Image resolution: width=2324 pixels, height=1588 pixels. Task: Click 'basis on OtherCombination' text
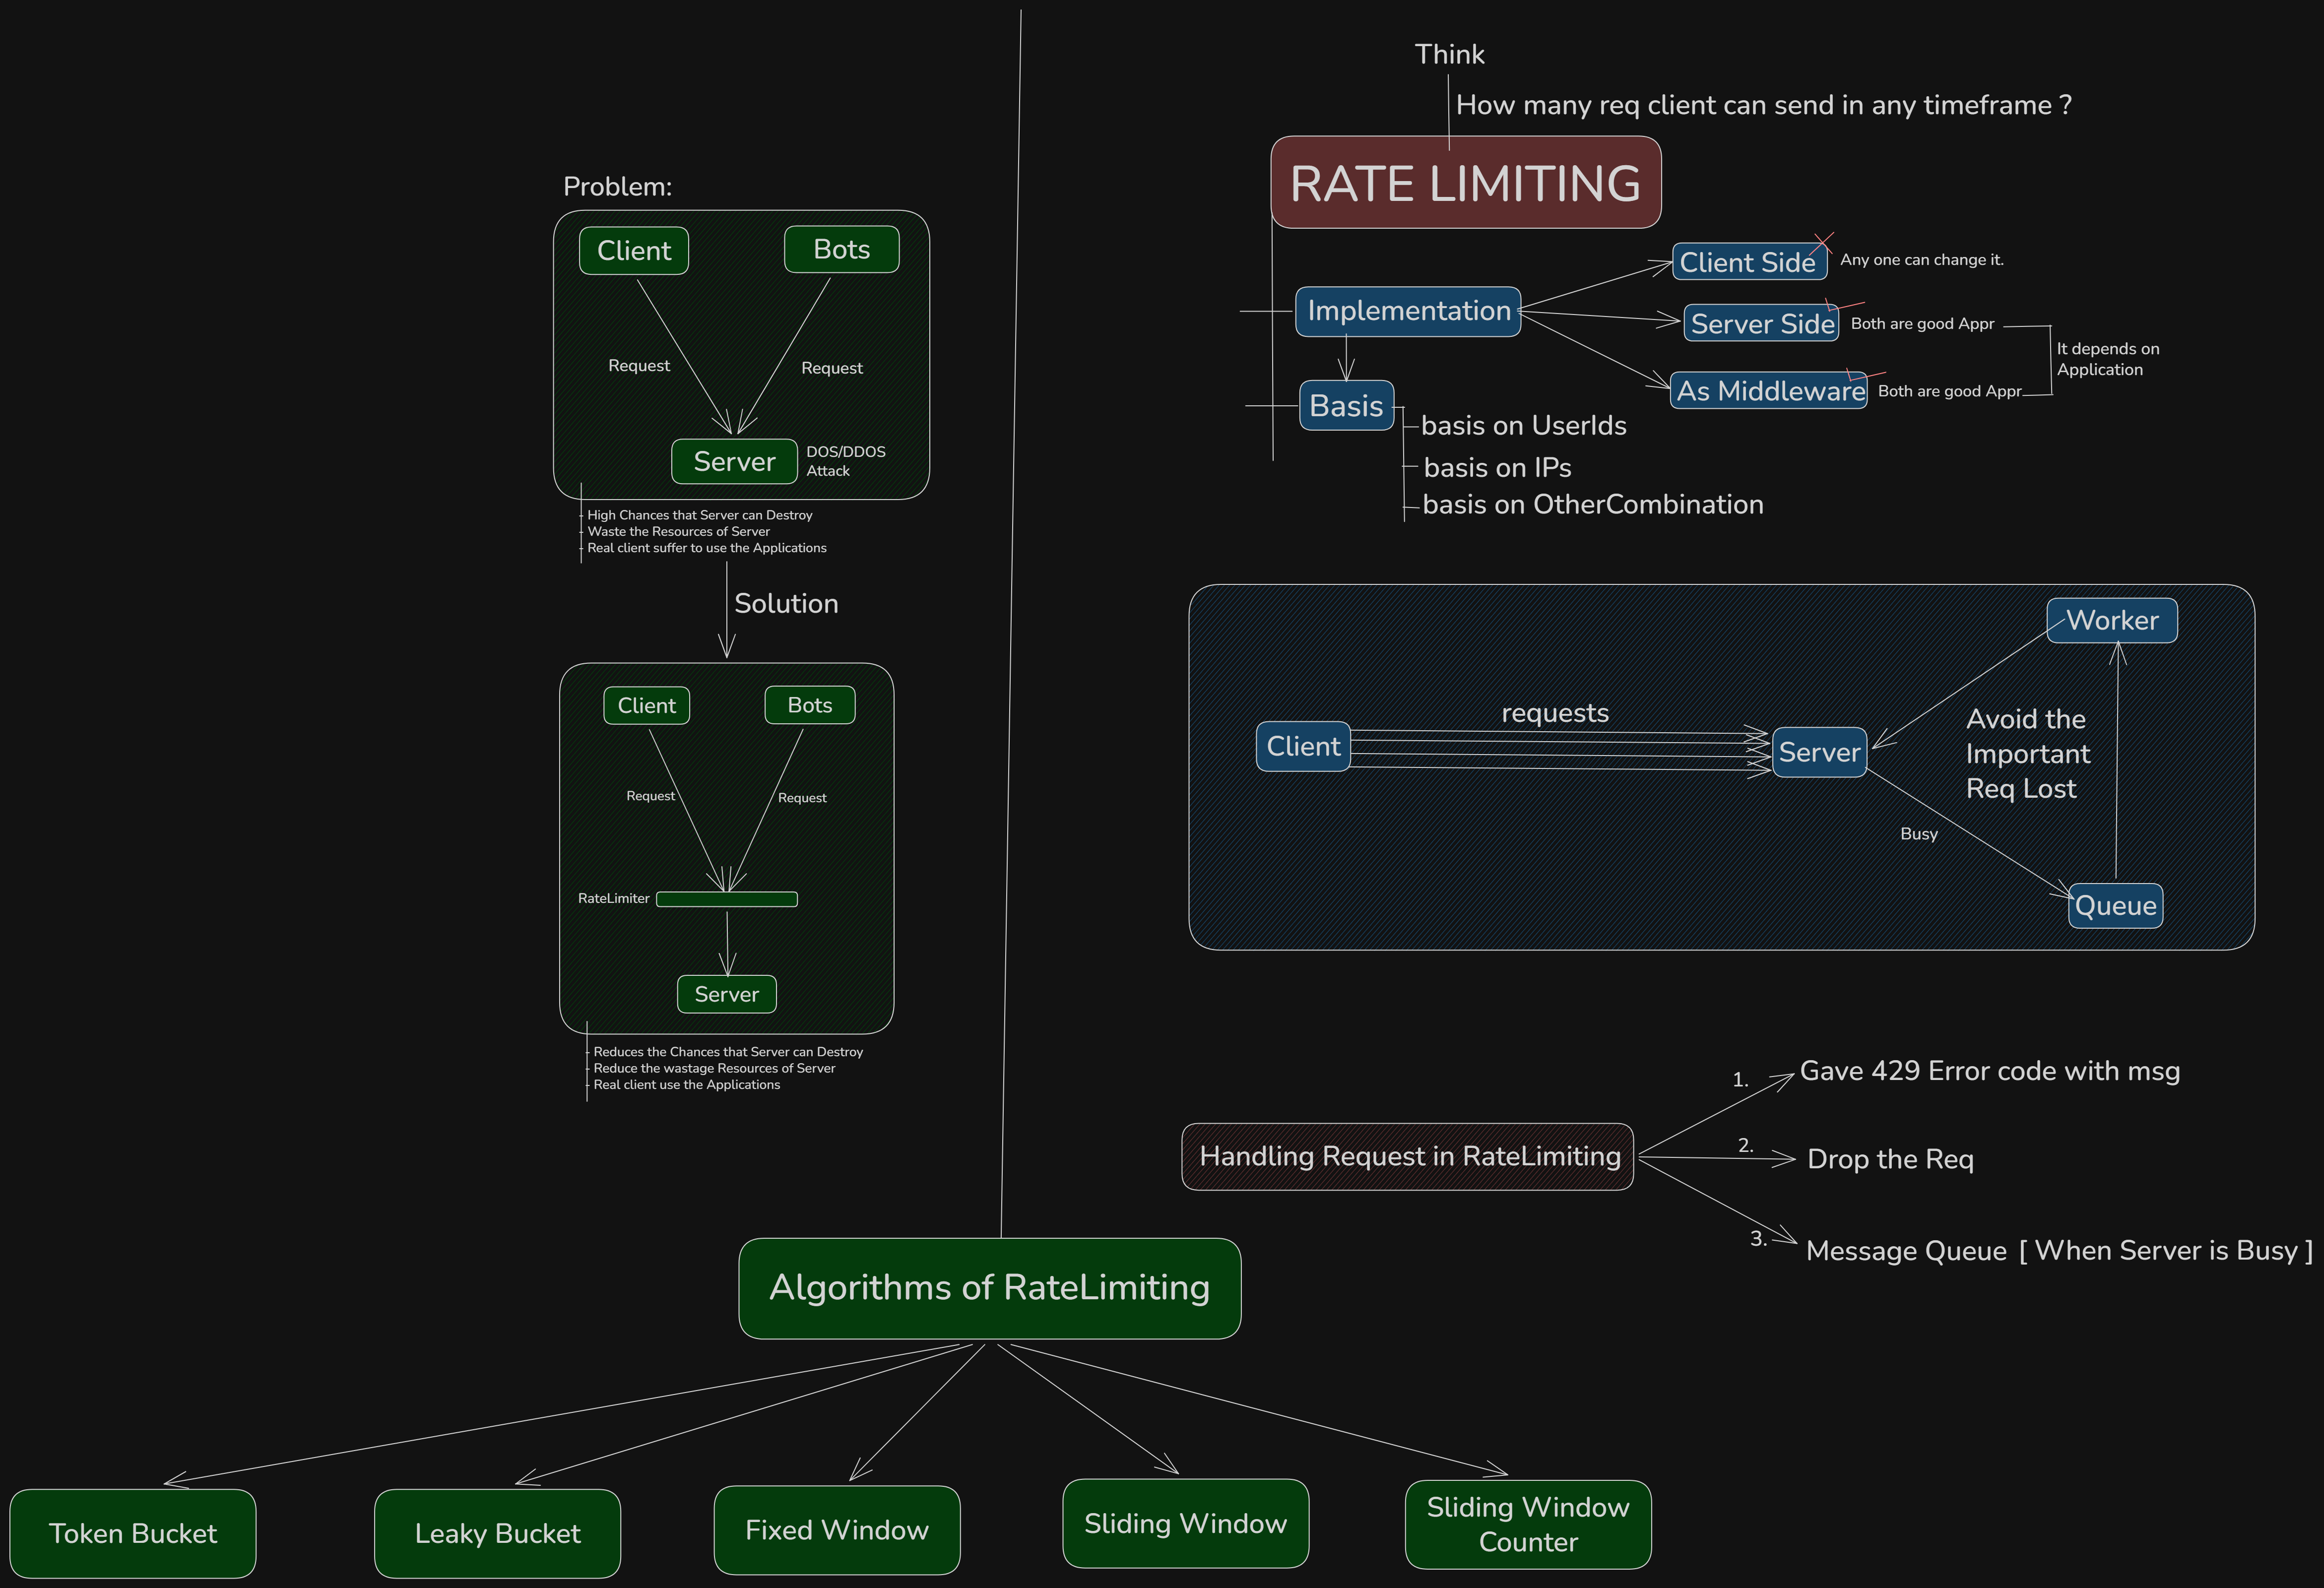point(1593,504)
